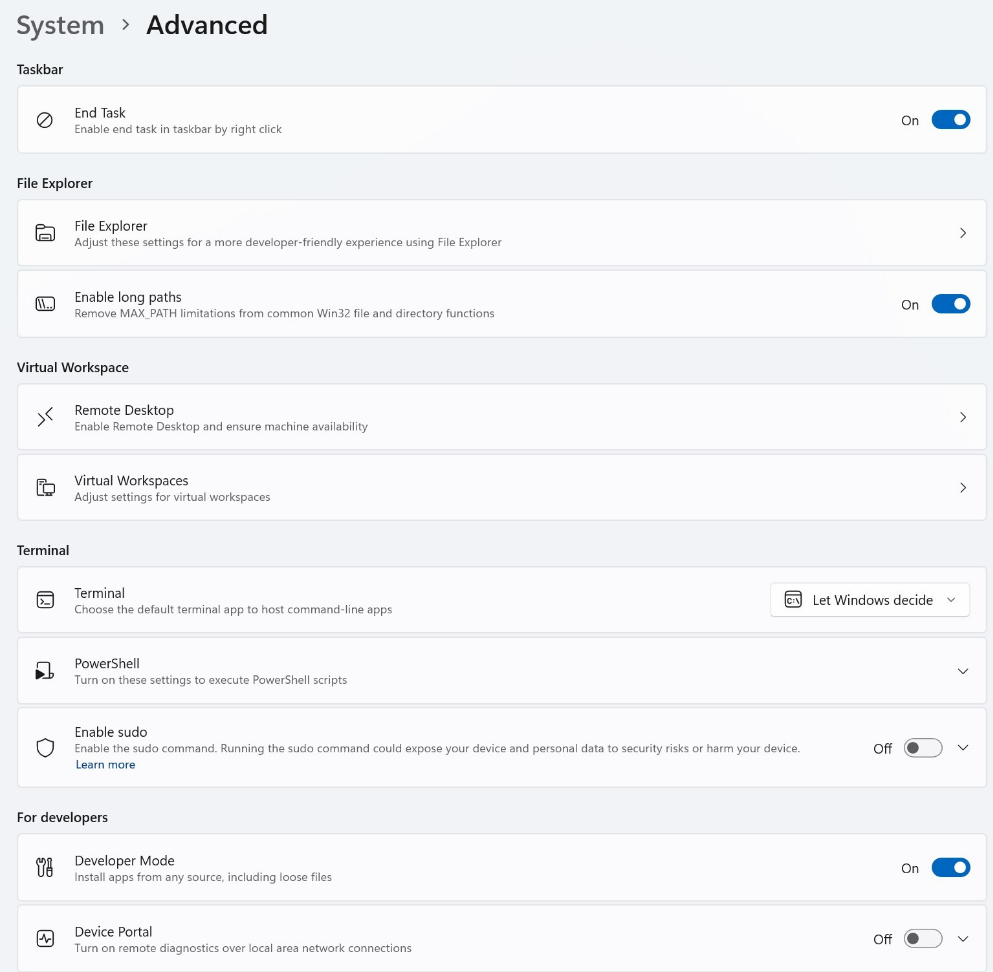Screen dimensions: 993x972
Task: Enable the sudo command toggle
Action: pos(922,748)
